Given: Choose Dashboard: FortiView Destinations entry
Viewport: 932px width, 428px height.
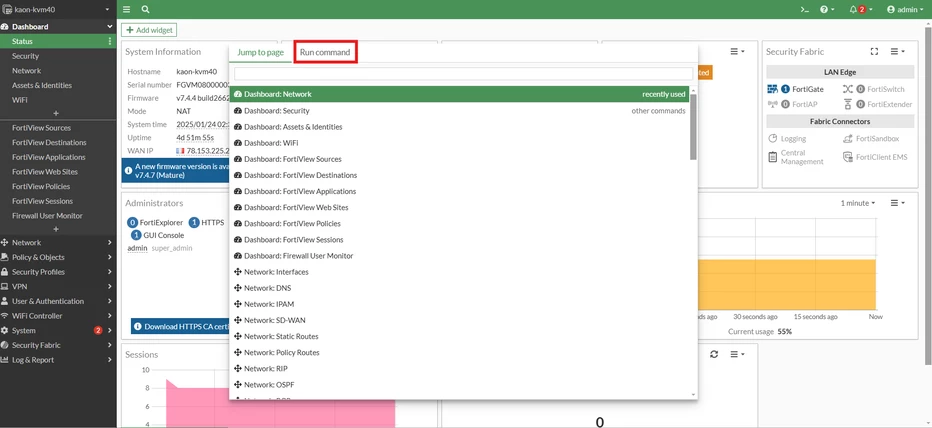Looking at the screenshot, I should pyautogui.click(x=459, y=175).
